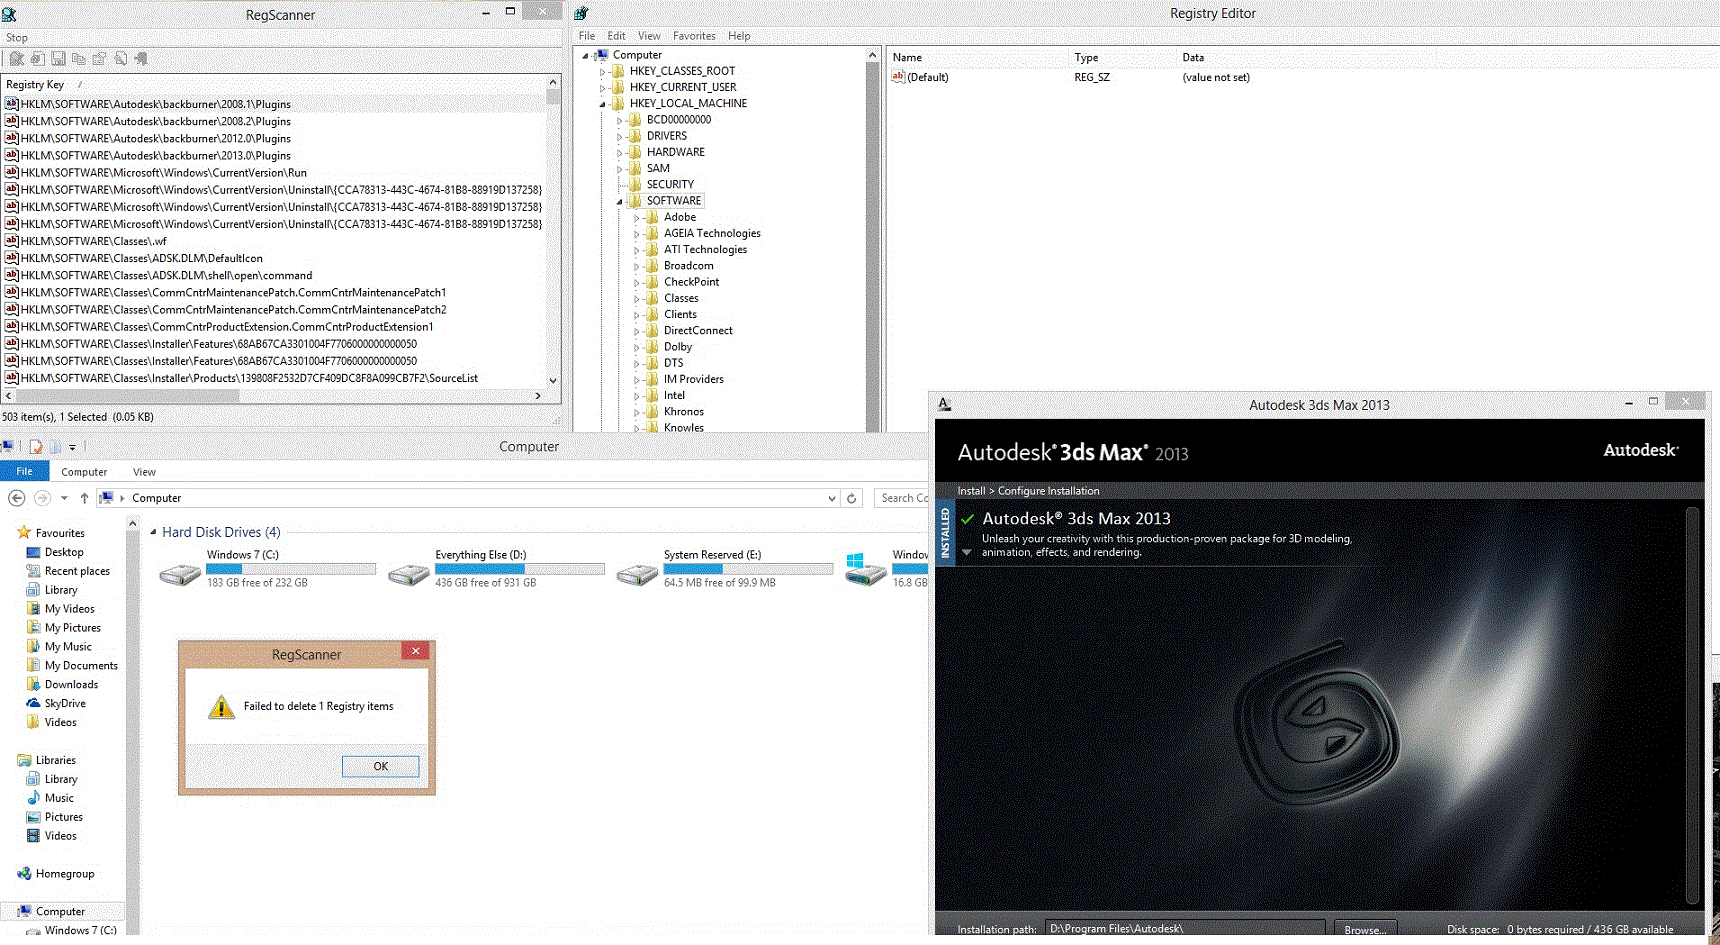Viewport: 1720px width, 945px height.
Task: Refresh the Computer window address bar
Action: tap(852, 498)
